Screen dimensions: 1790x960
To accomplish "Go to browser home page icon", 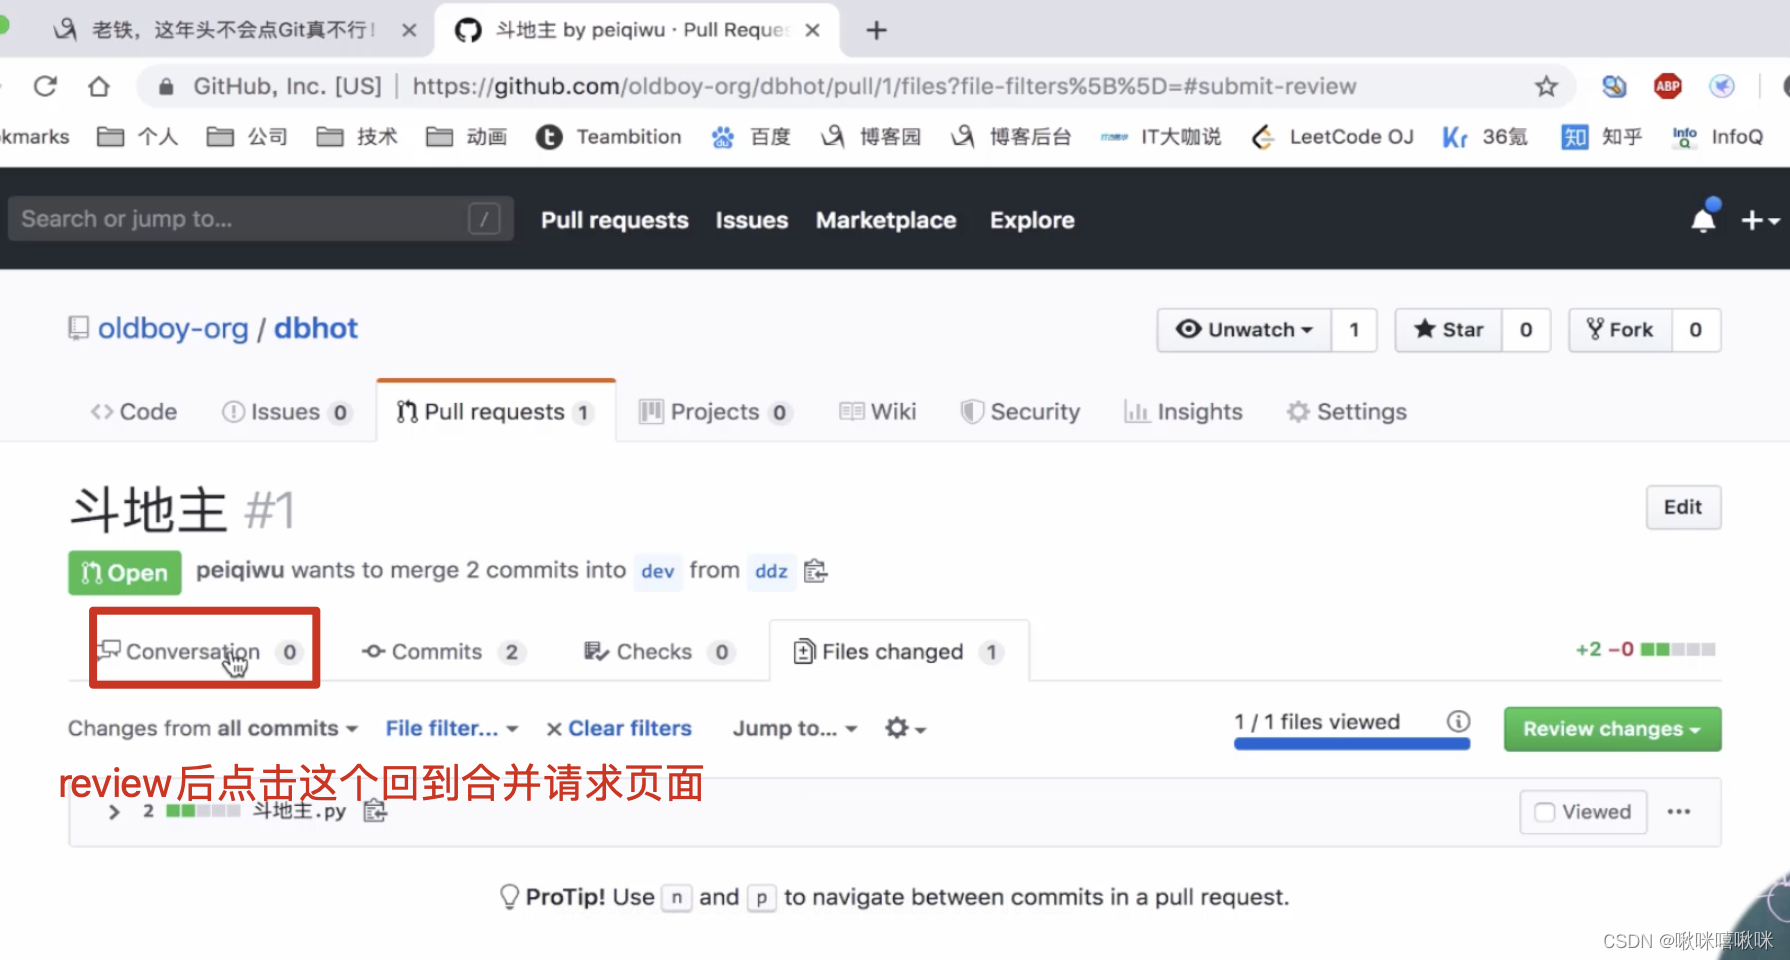I will pos(98,87).
